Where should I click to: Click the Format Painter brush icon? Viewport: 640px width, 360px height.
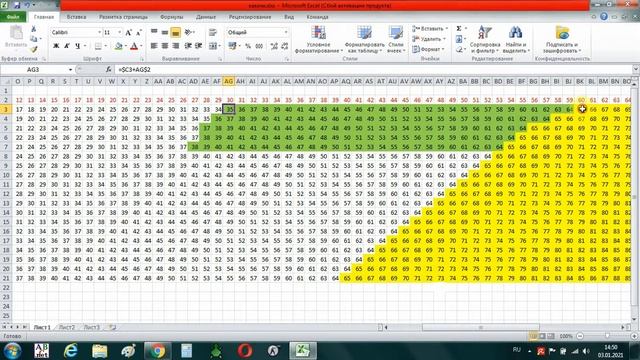tap(33, 49)
